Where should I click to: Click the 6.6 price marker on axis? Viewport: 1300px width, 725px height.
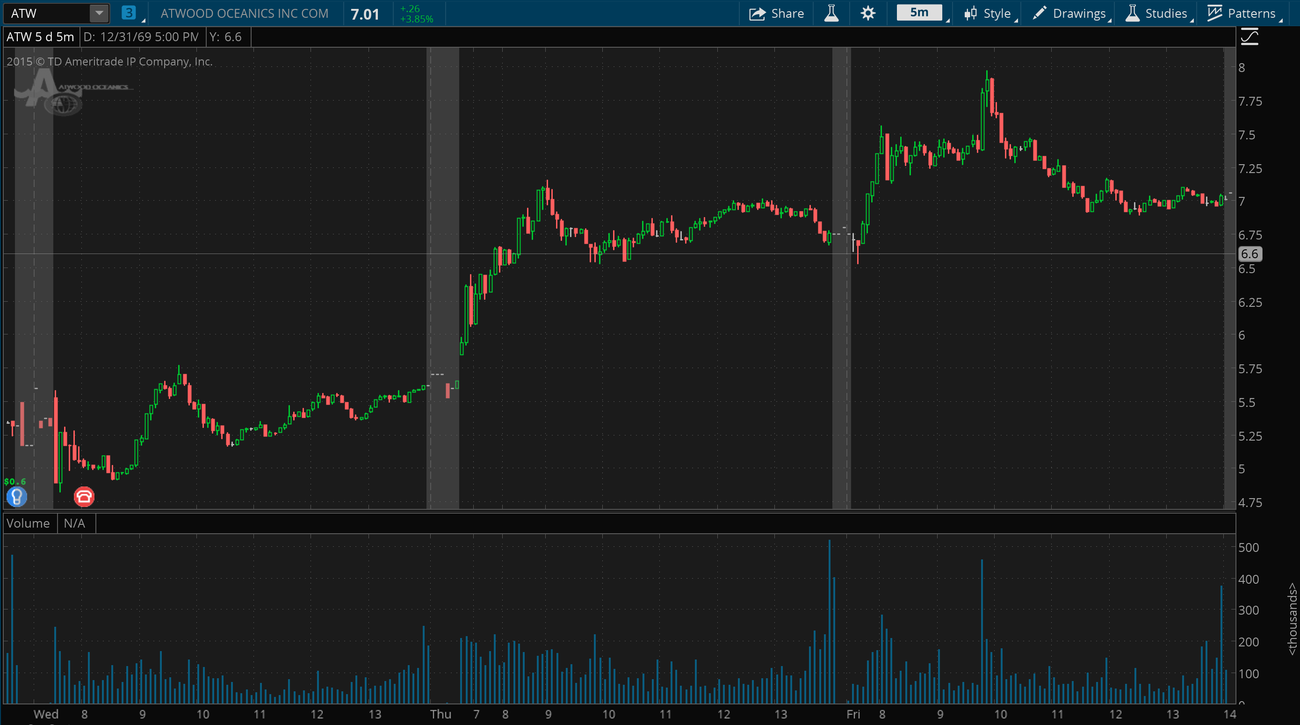1249,254
